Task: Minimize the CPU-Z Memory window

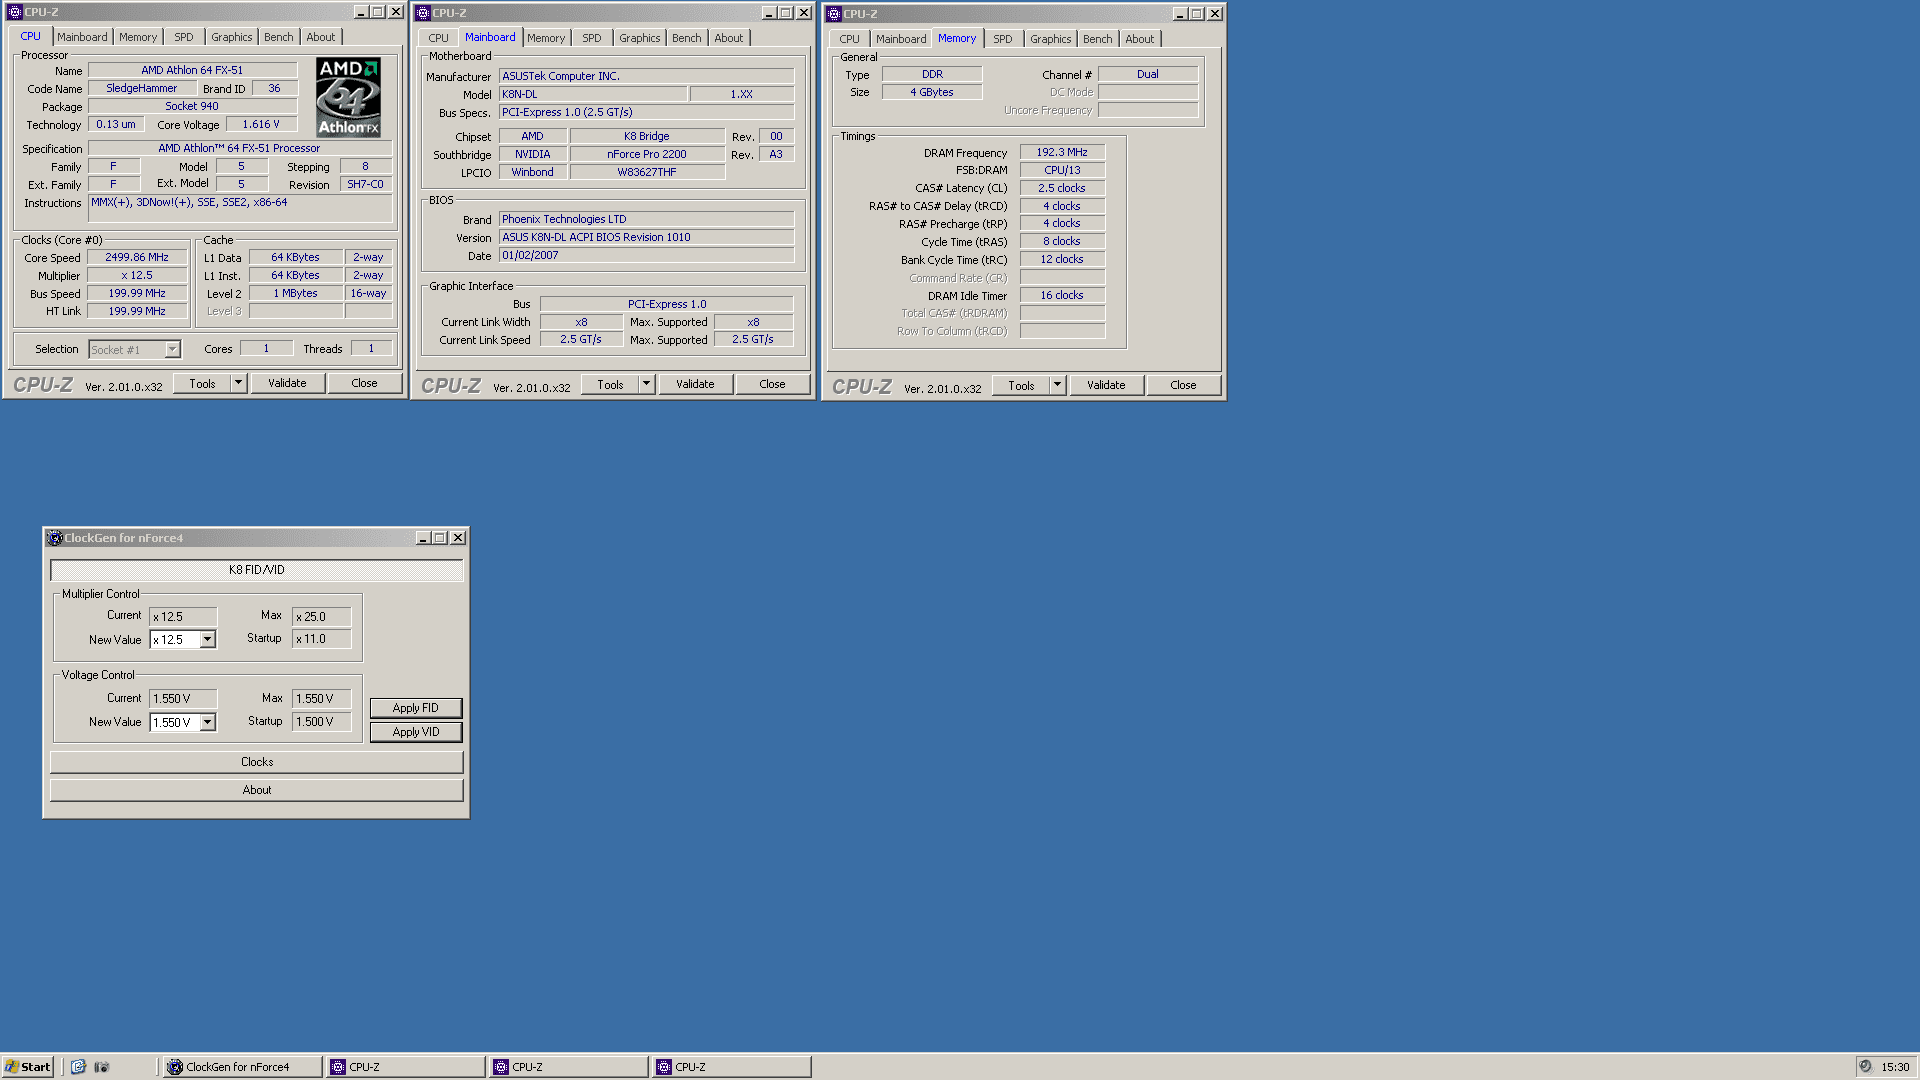Action: click(1180, 14)
